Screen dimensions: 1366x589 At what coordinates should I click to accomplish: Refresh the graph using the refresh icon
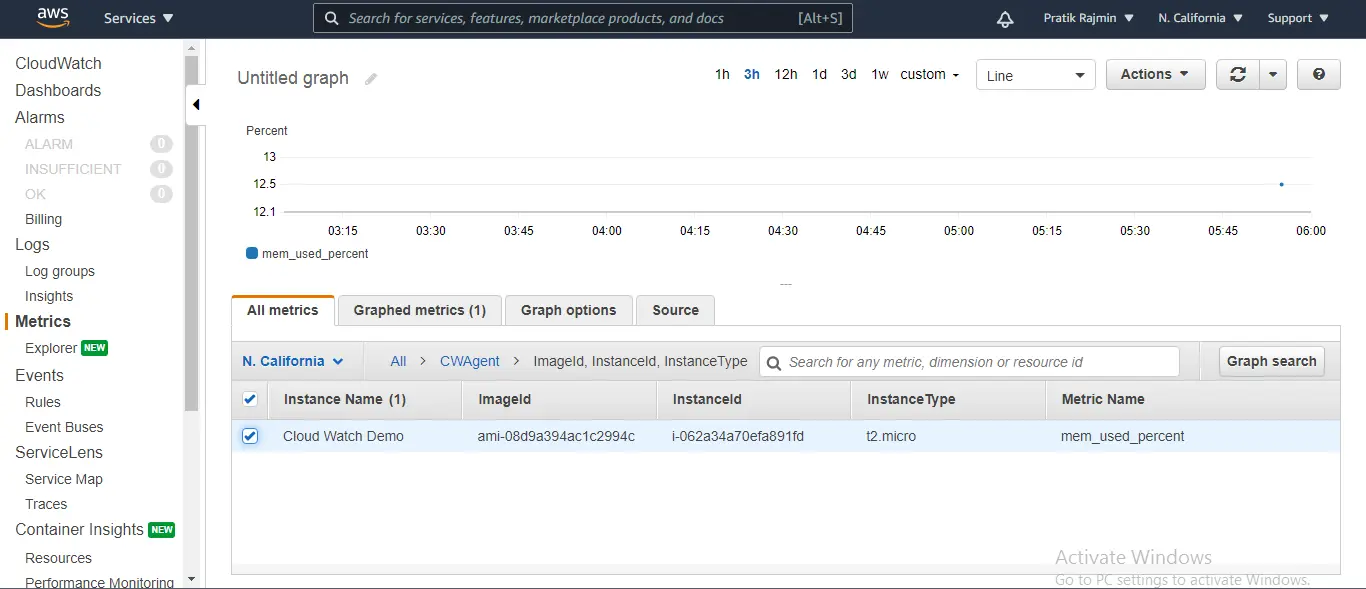pyautogui.click(x=1238, y=75)
